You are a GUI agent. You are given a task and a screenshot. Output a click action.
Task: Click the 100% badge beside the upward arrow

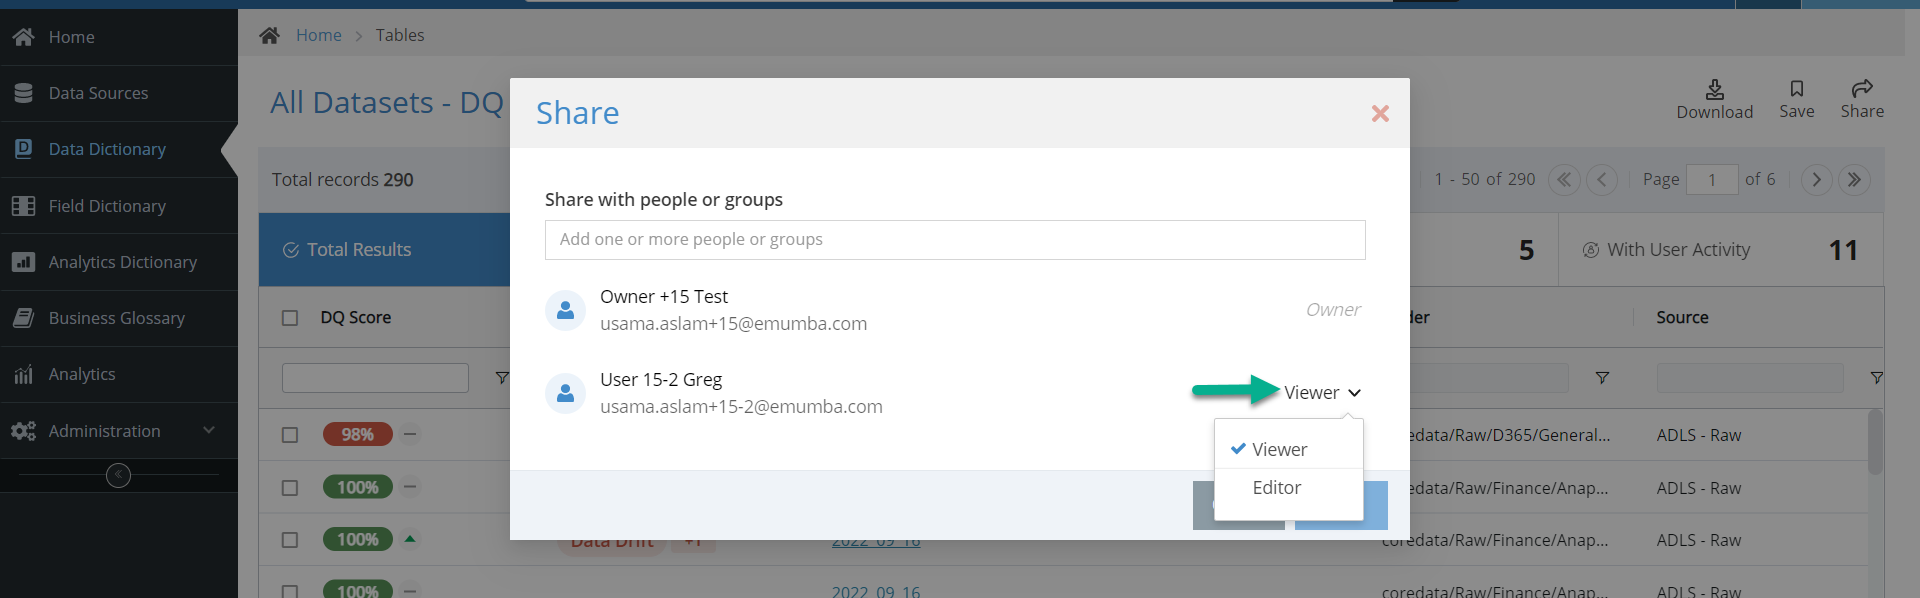click(x=357, y=540)
